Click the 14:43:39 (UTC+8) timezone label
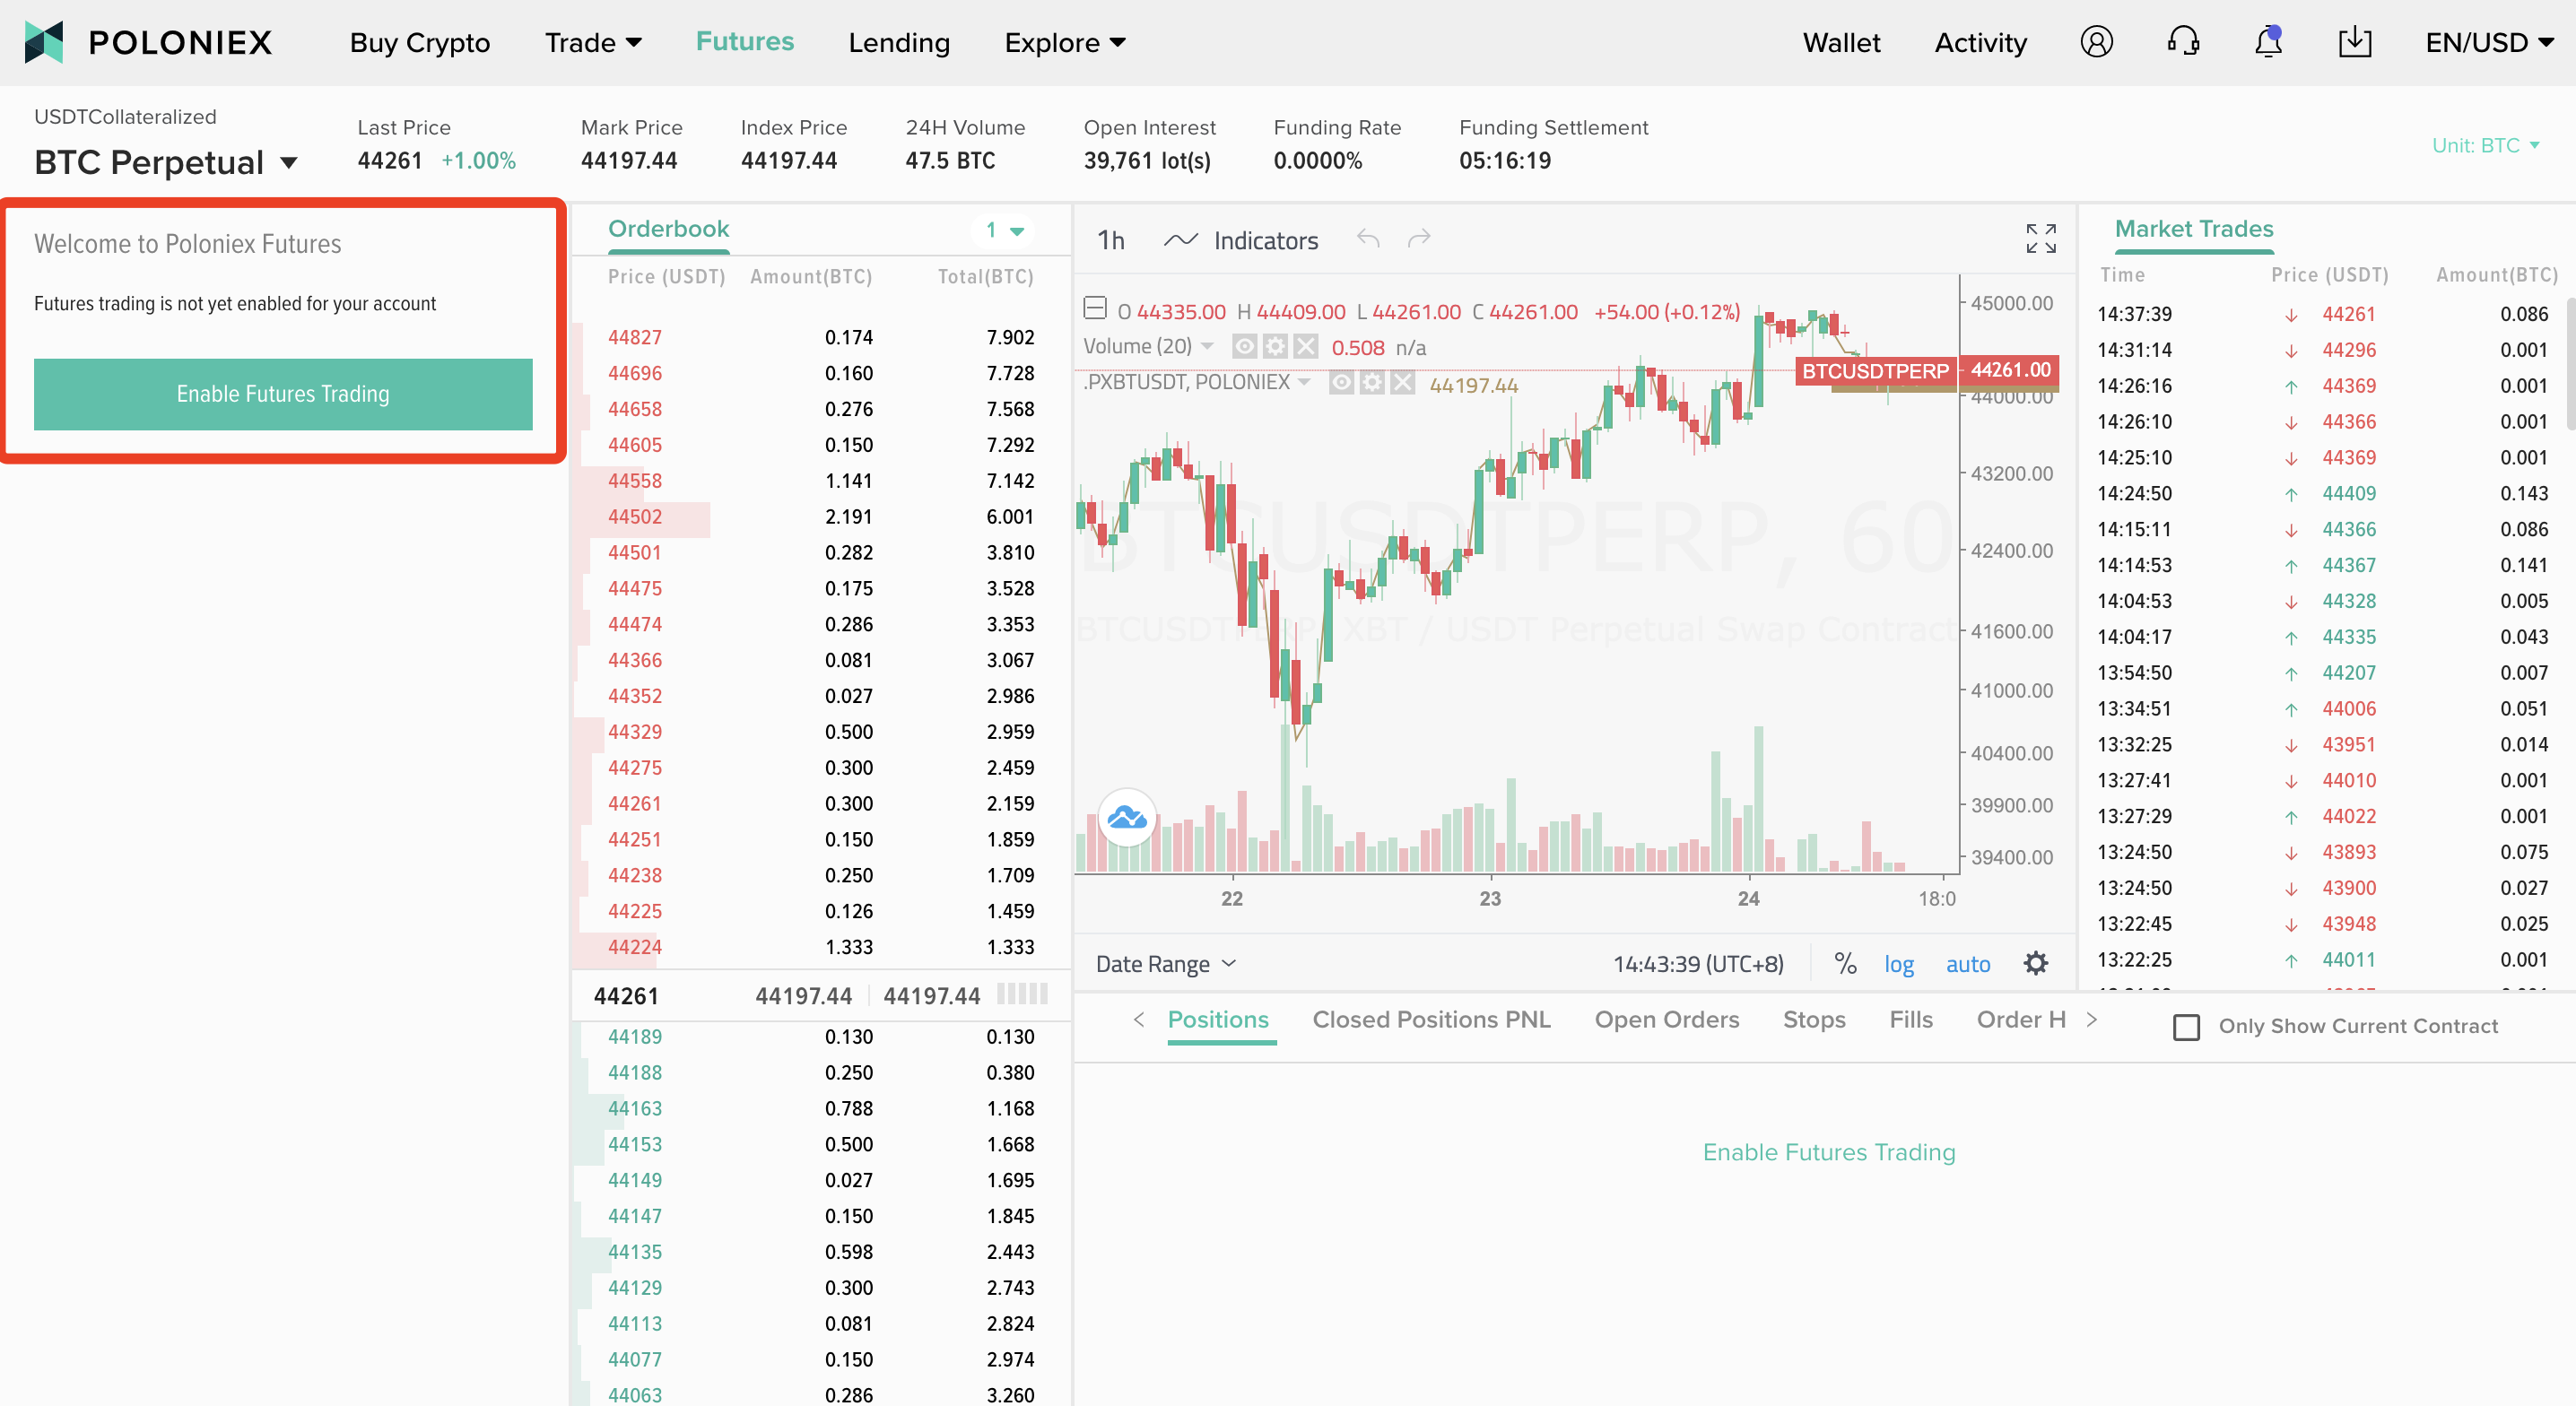2576x1406 pixels. 1698,964
